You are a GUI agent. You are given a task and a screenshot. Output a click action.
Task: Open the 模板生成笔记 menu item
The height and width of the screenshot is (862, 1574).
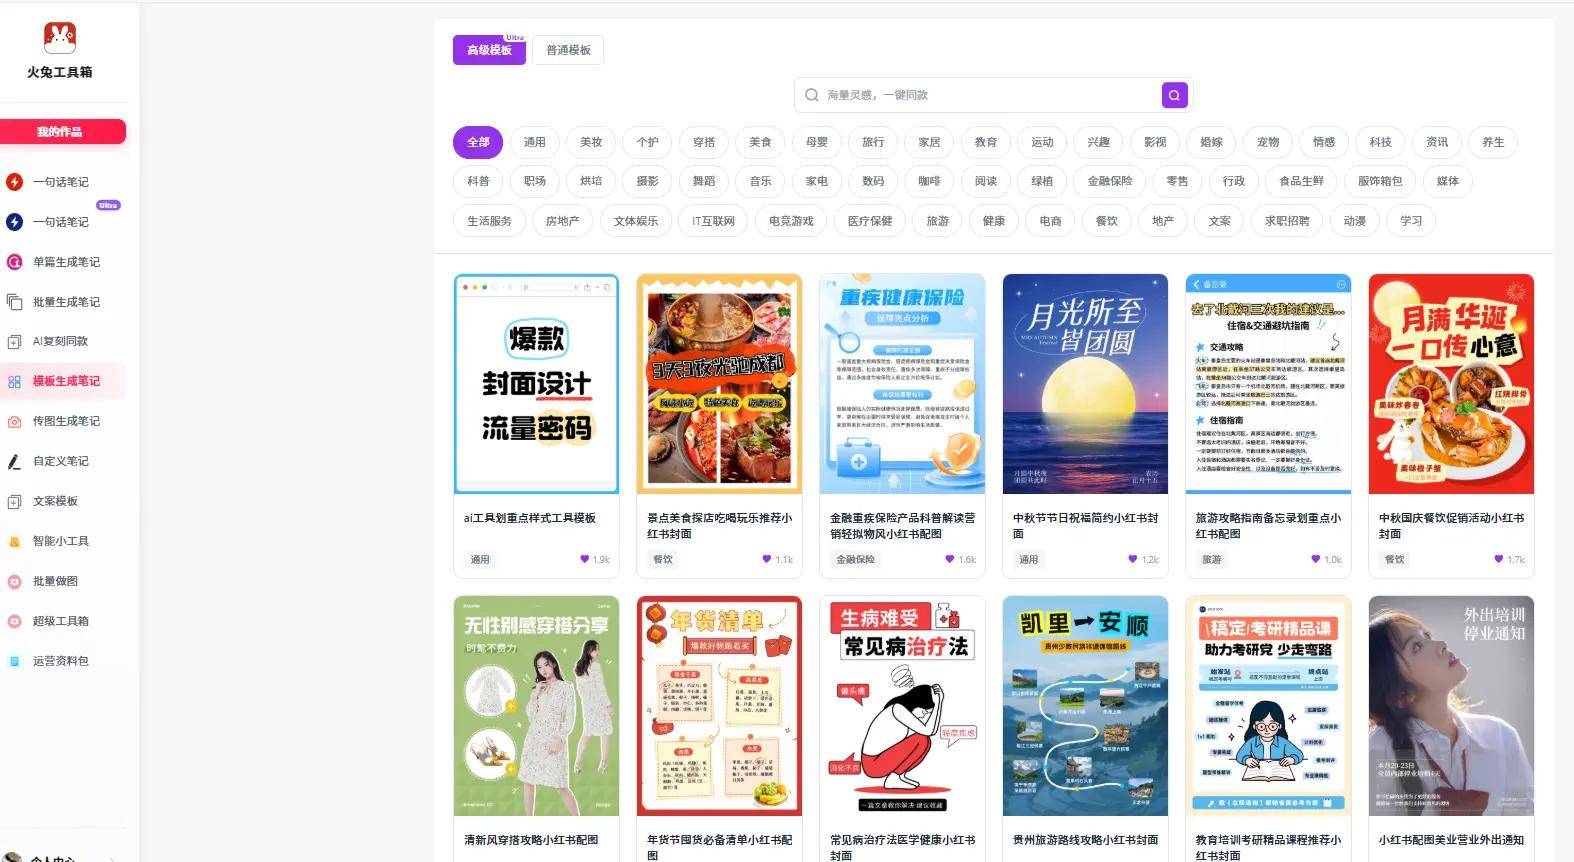pos(64,381)
